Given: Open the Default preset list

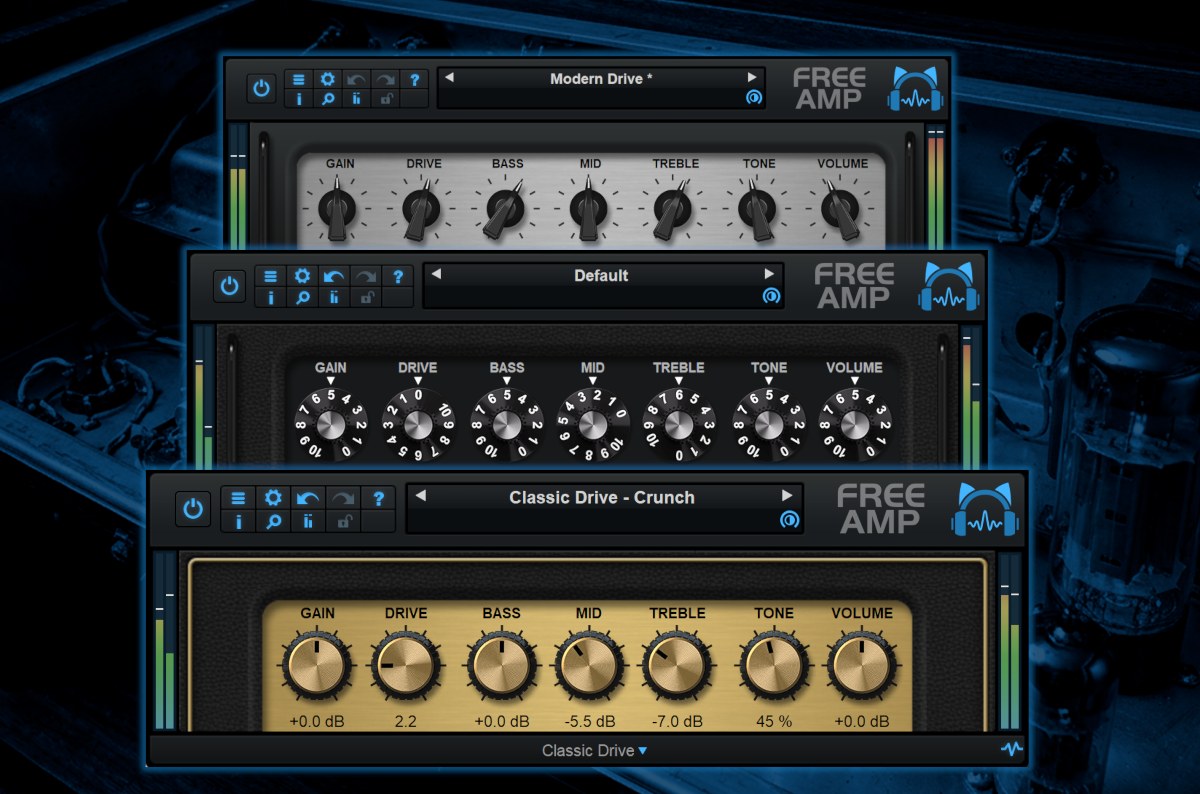Looking at the screenshot, I should [x=601, y=275].
